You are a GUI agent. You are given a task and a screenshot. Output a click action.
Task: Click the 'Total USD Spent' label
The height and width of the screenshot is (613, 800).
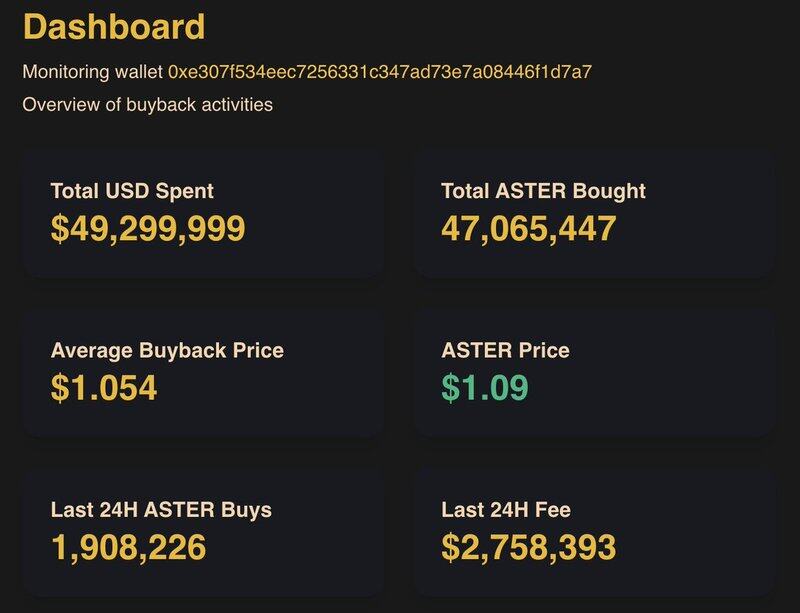132,191
